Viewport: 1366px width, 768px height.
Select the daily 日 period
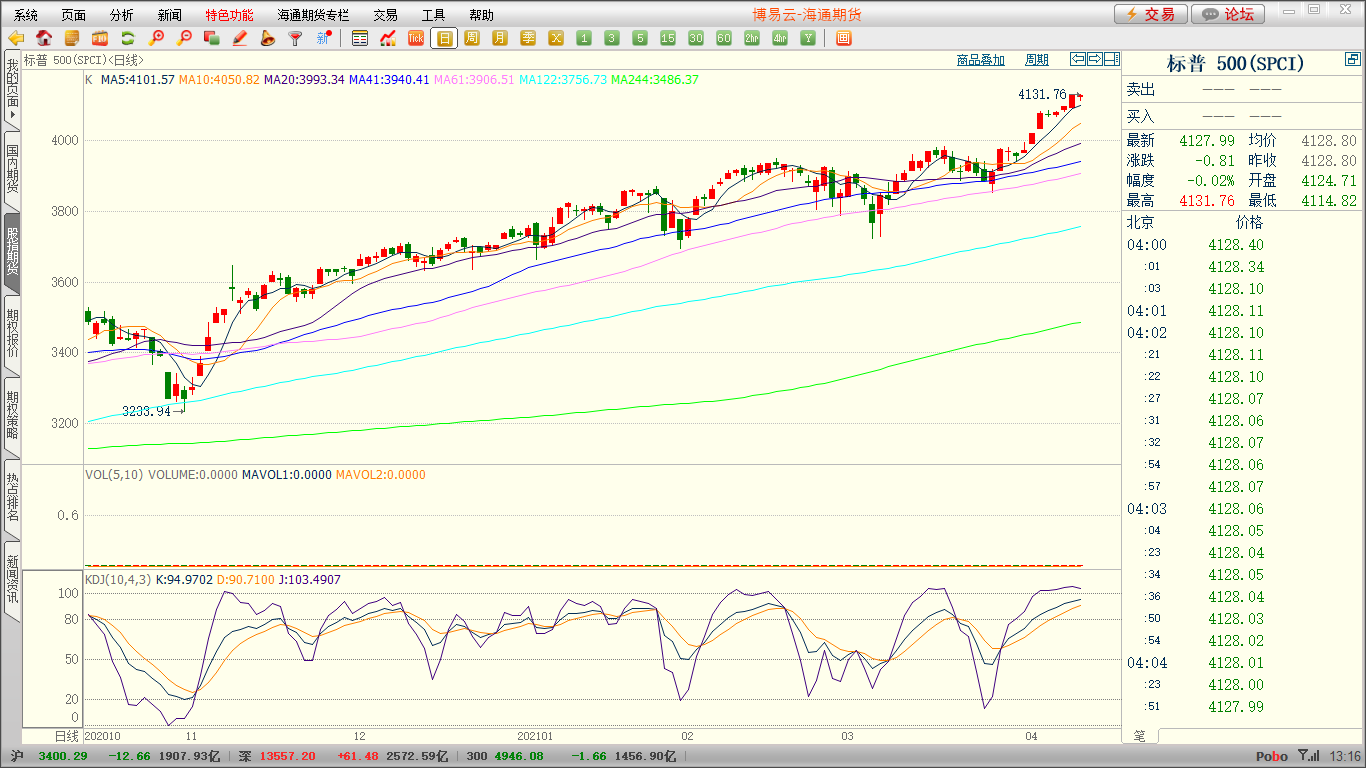[x=444, y=38]
